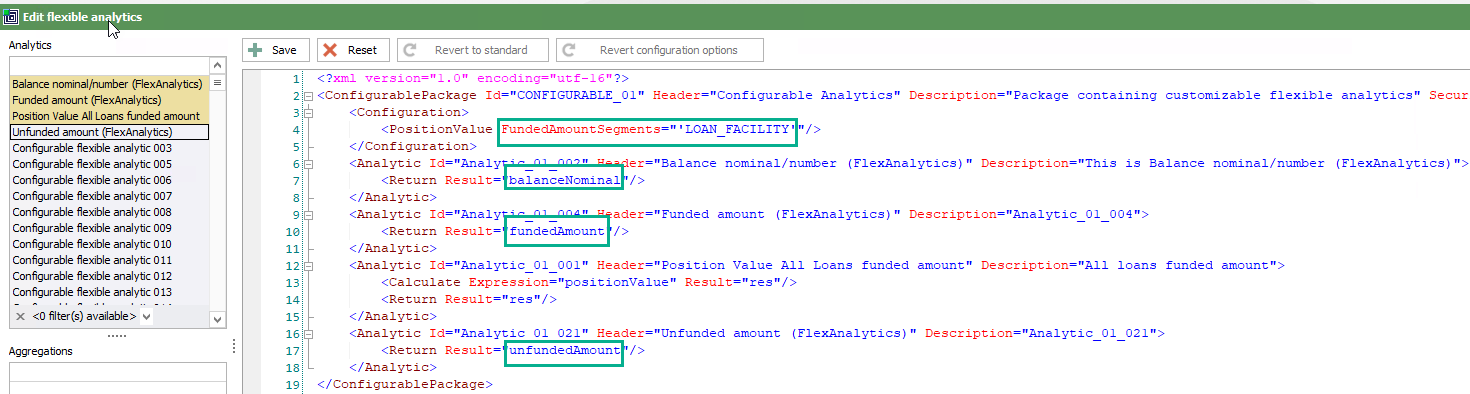Click the closing ConfigurablePackage tag on line 19
The width and height of the screenshot is (1470, 394).
point(404,384)
